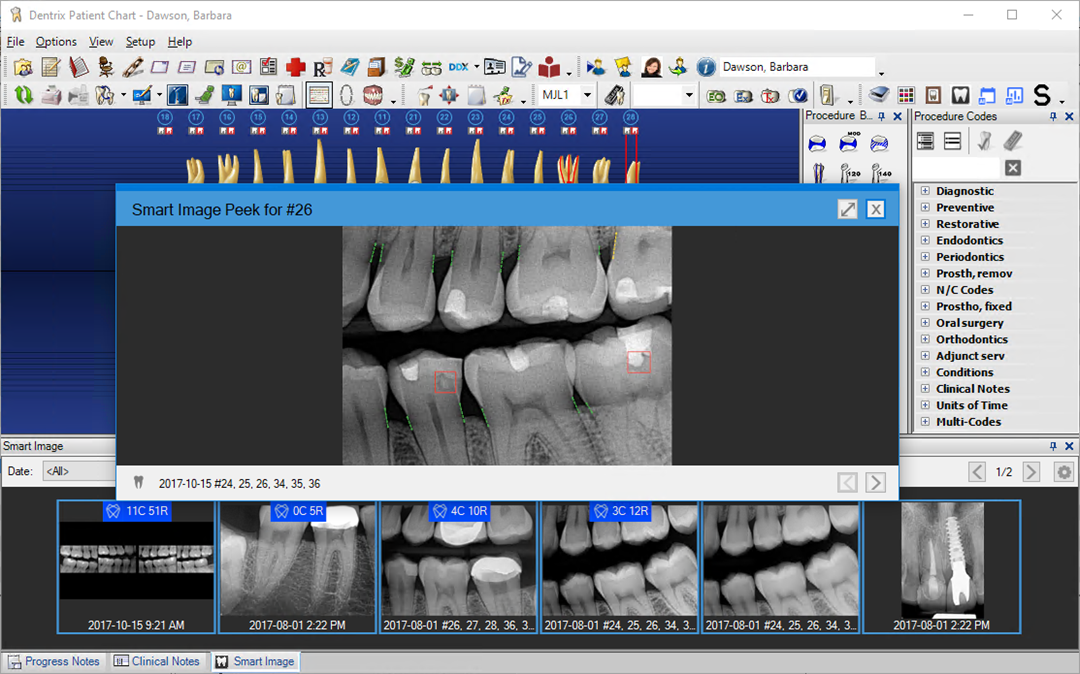Pin the Smart Image panel

1052,446
